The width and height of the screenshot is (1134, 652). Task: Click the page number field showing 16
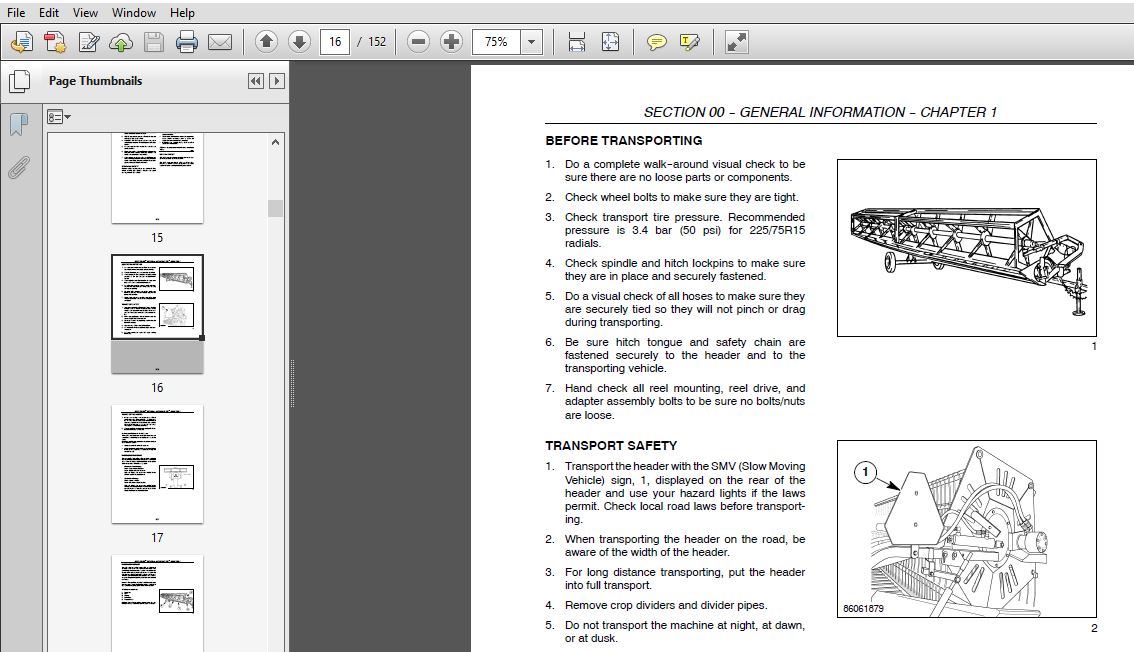[x=335, y=42]
